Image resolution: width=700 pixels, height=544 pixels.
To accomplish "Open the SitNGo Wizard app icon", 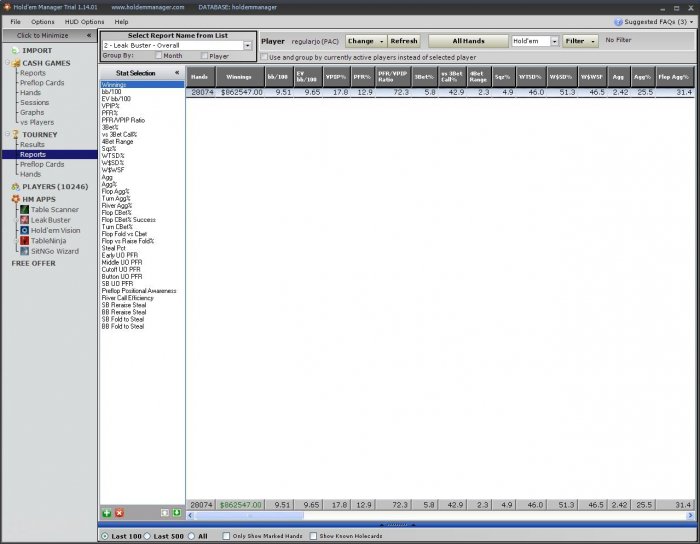I will tap(25, 251).
